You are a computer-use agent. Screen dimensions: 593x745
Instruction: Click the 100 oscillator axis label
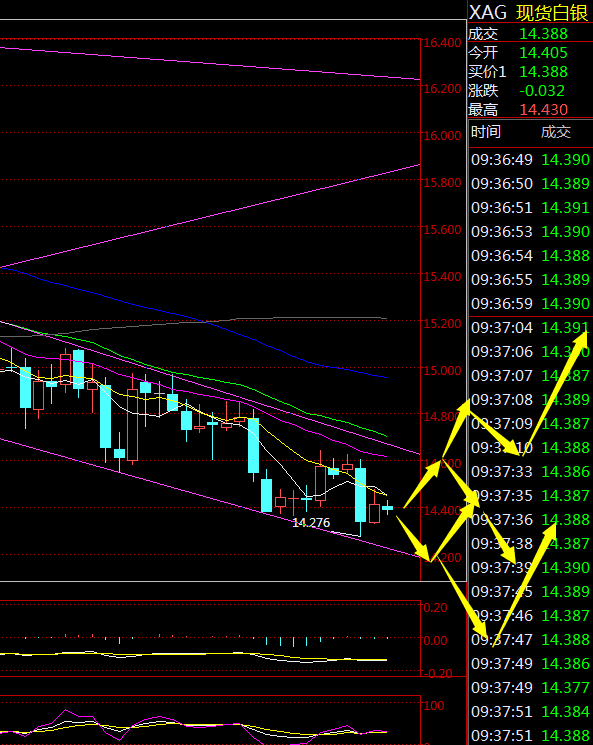434,706
